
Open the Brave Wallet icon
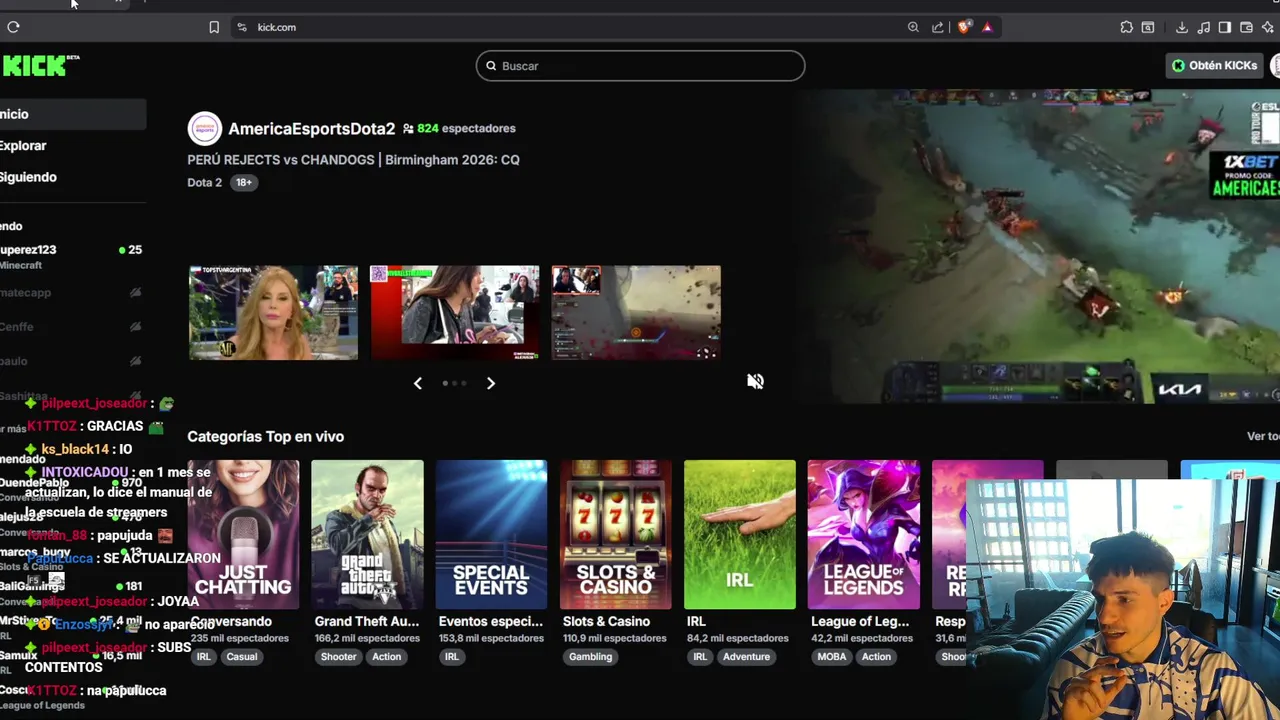1246,27
